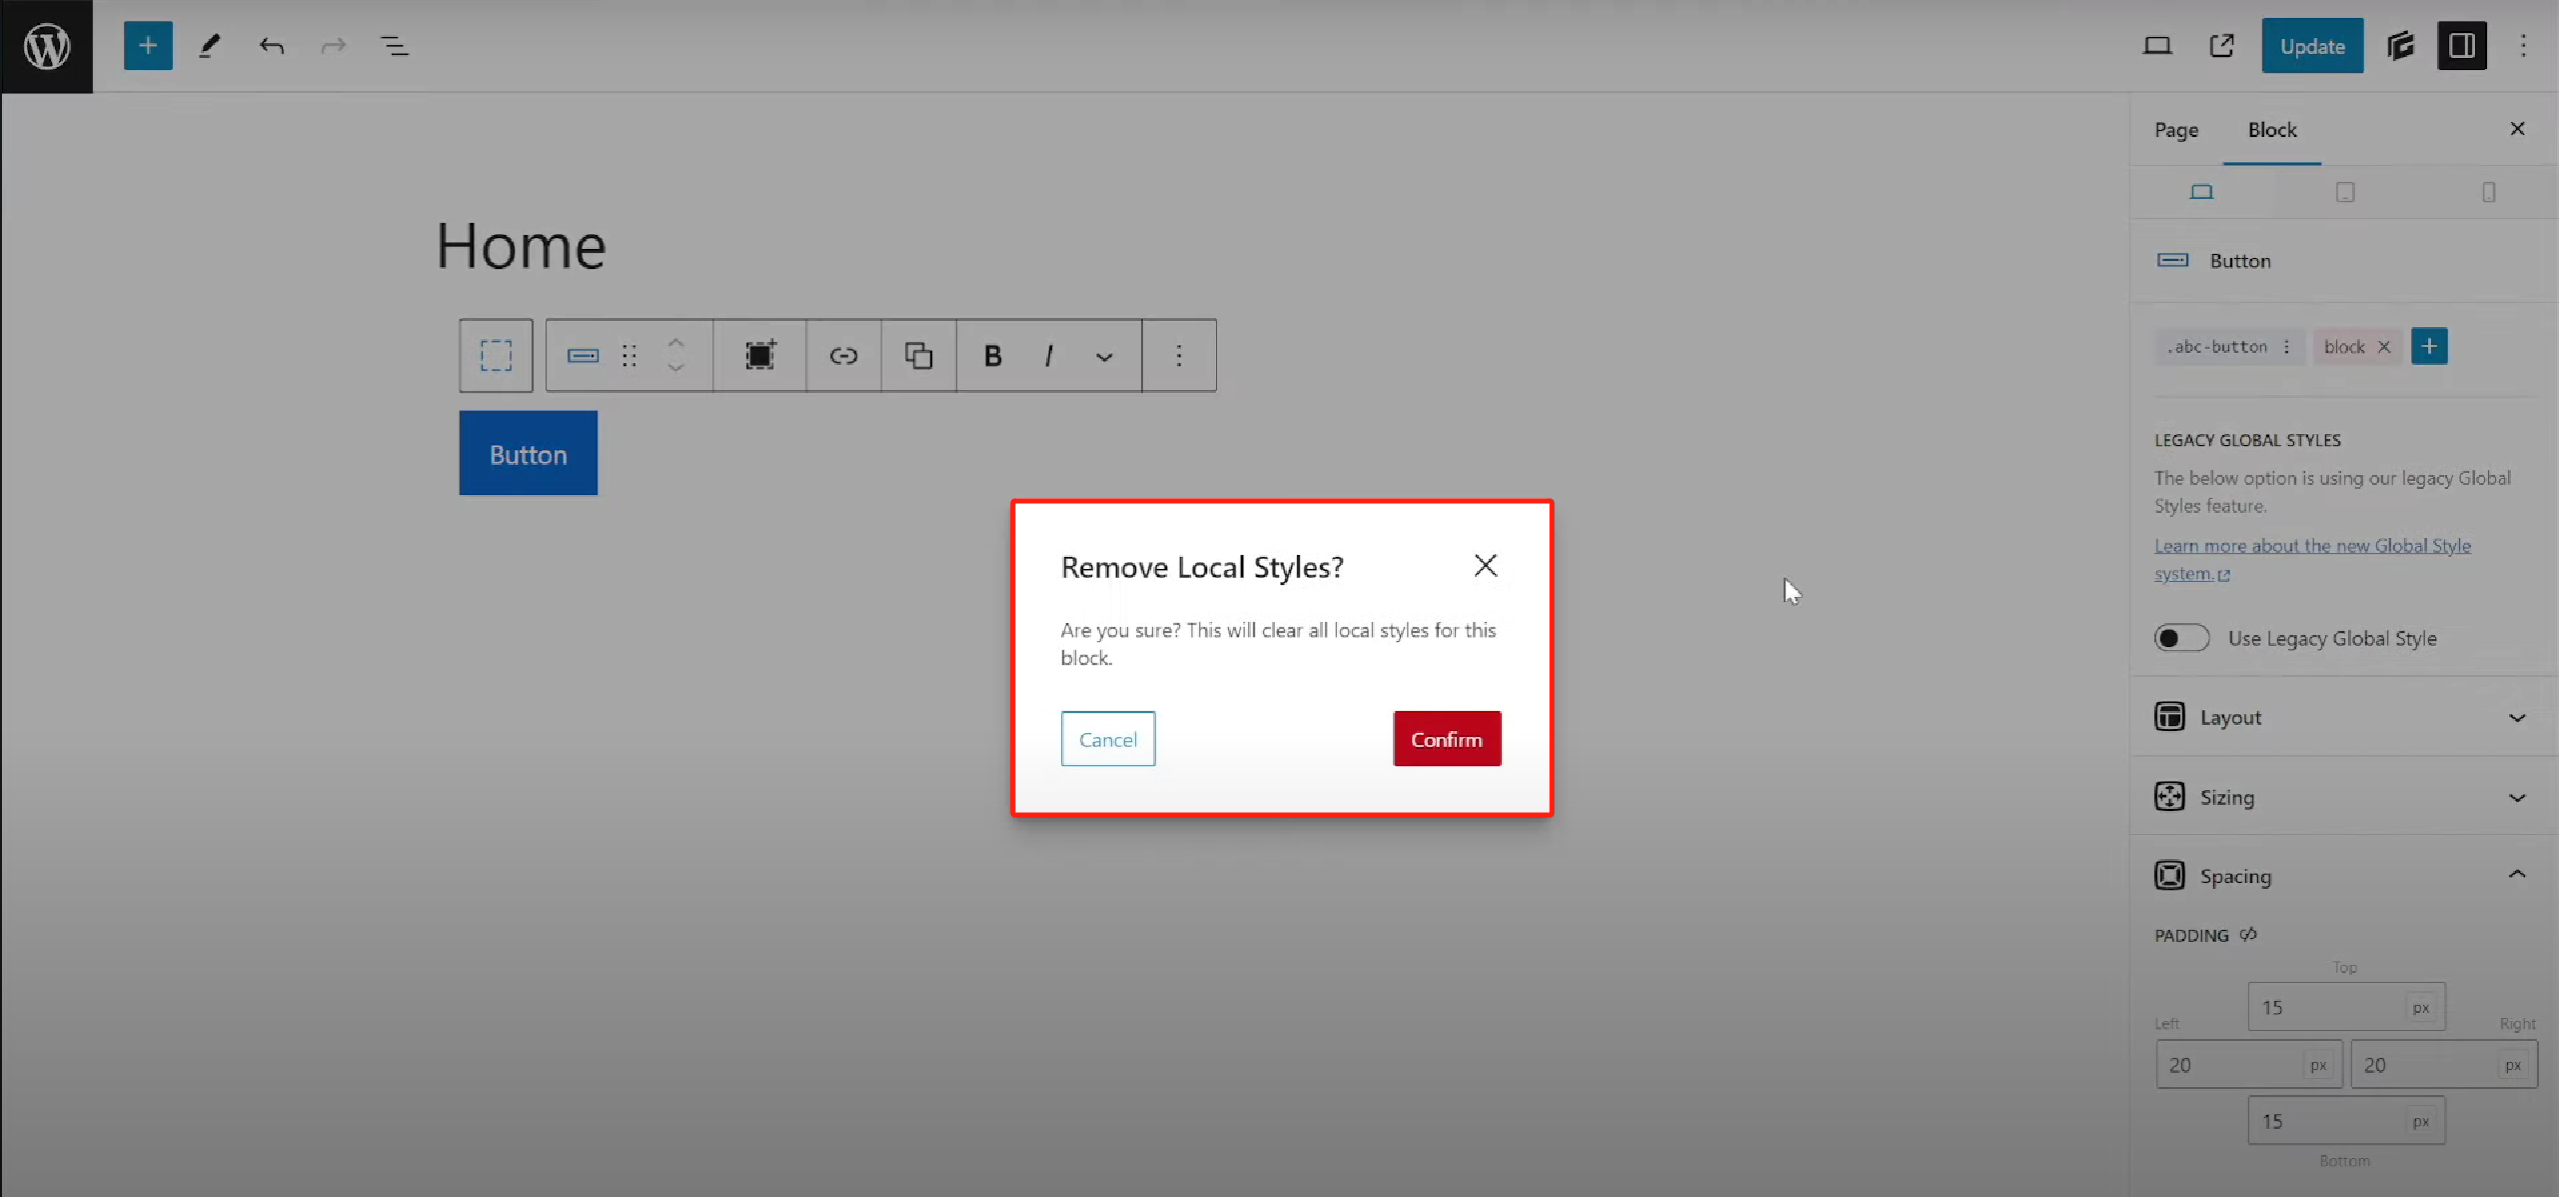
Task: Click the Link icon in the block toolbar
Action: point(843,355)
